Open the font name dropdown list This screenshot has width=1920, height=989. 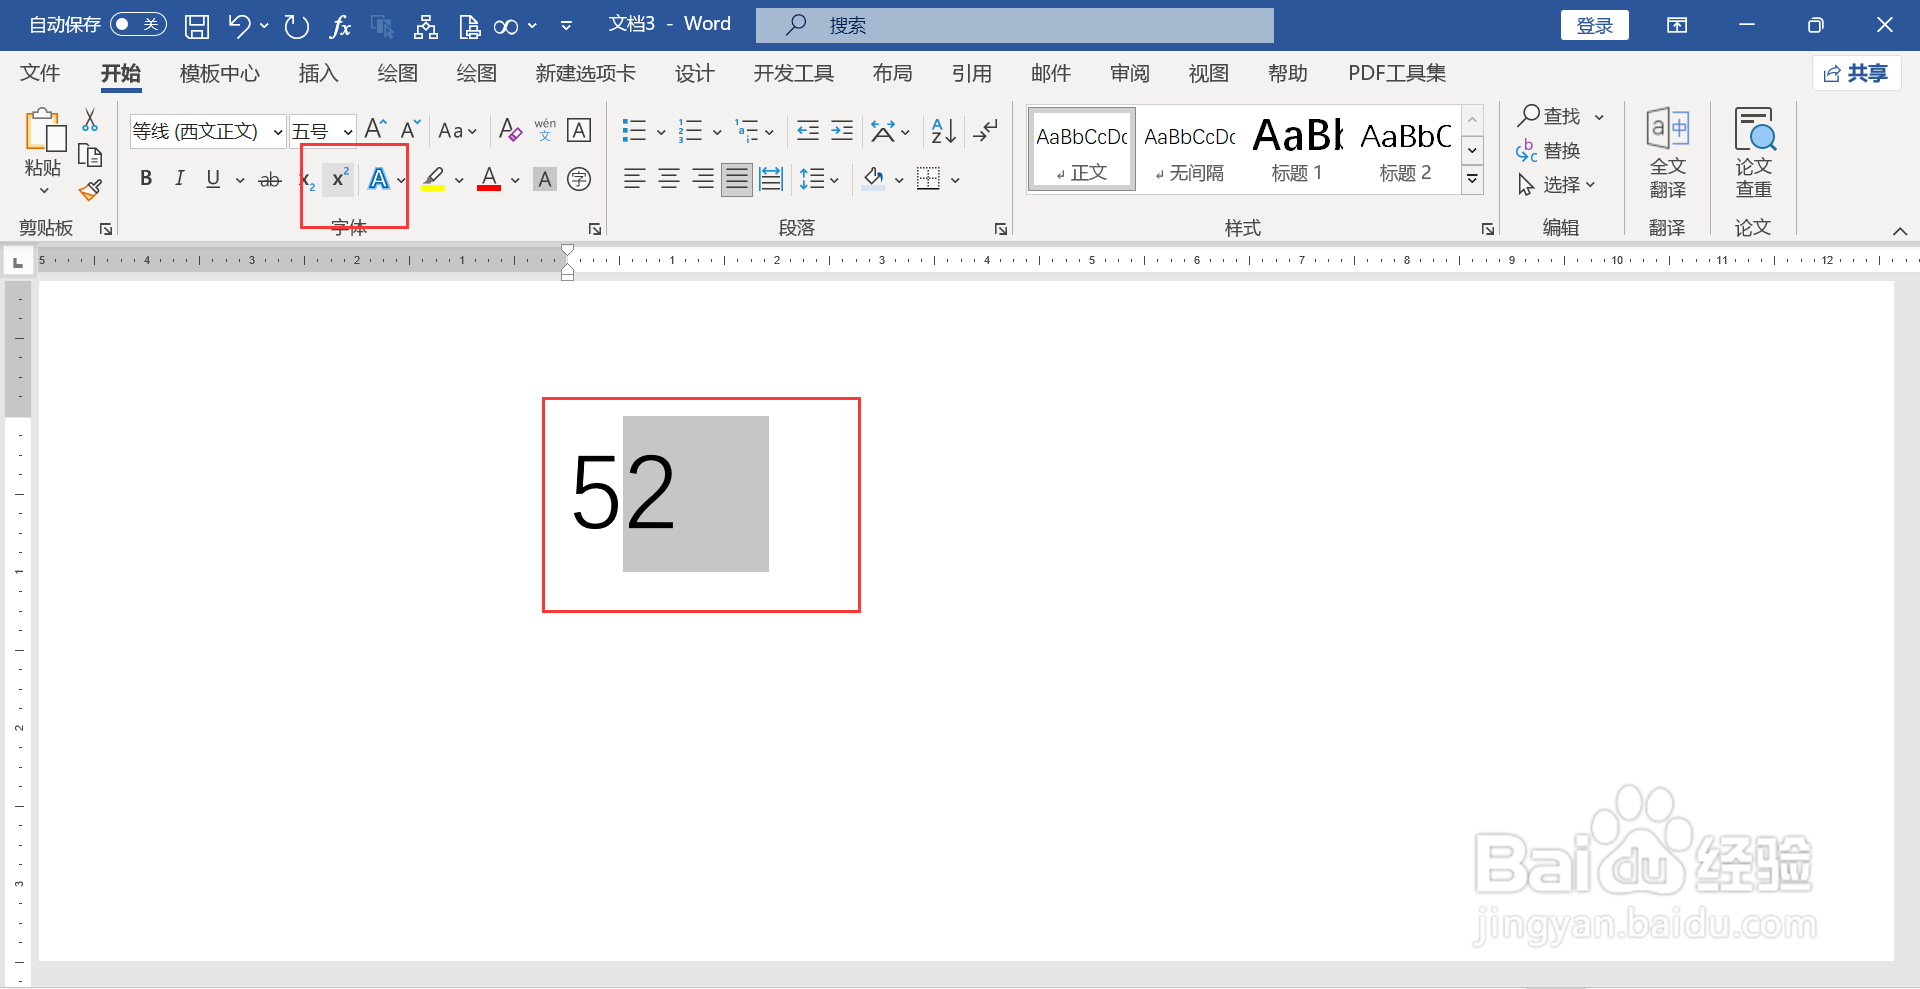[x=277, y=130]
